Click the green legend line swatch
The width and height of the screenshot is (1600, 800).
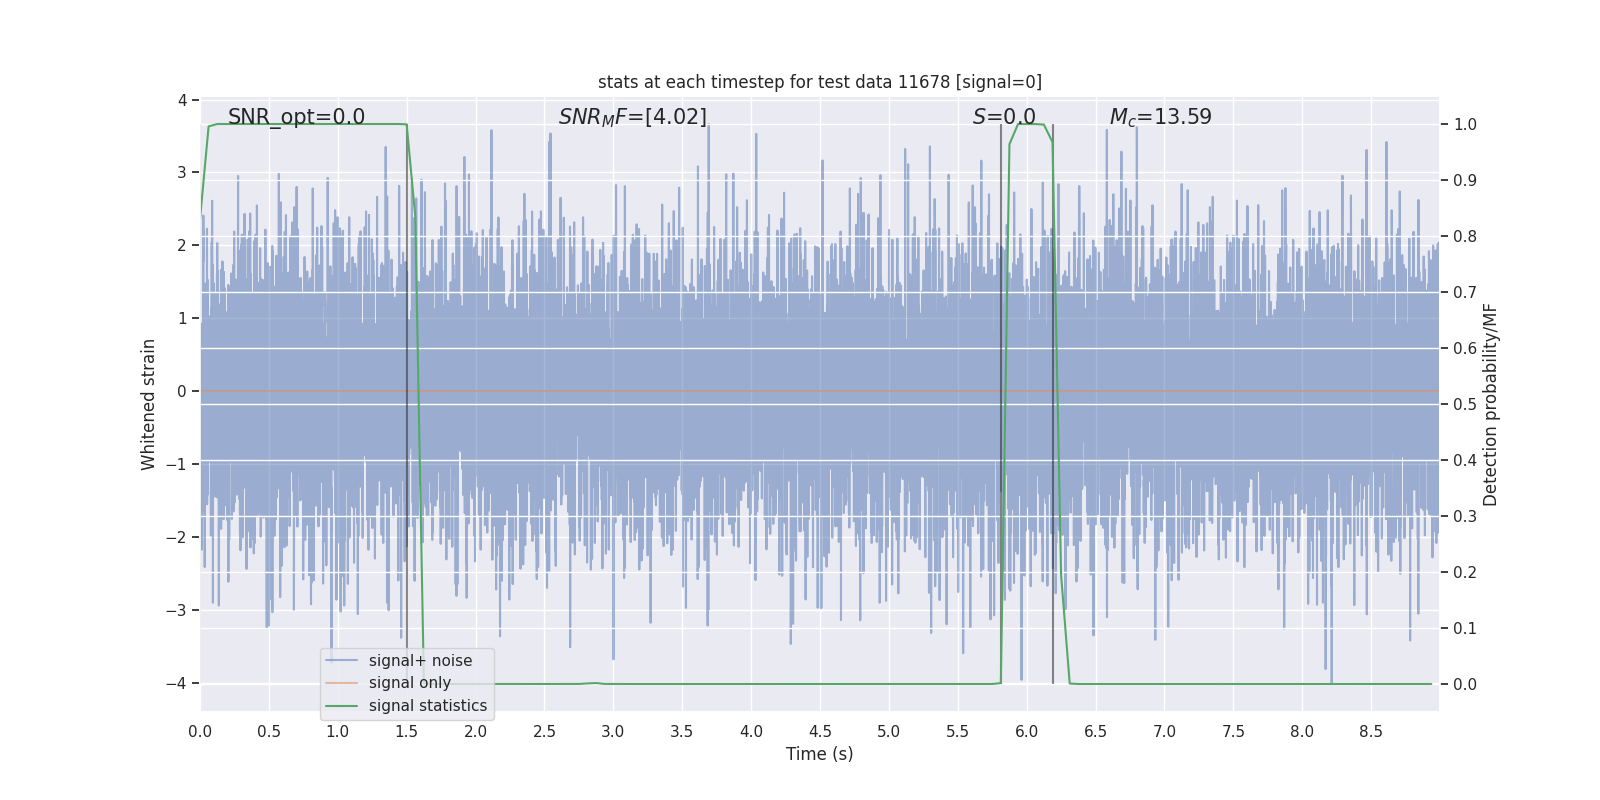pos(342,706)
